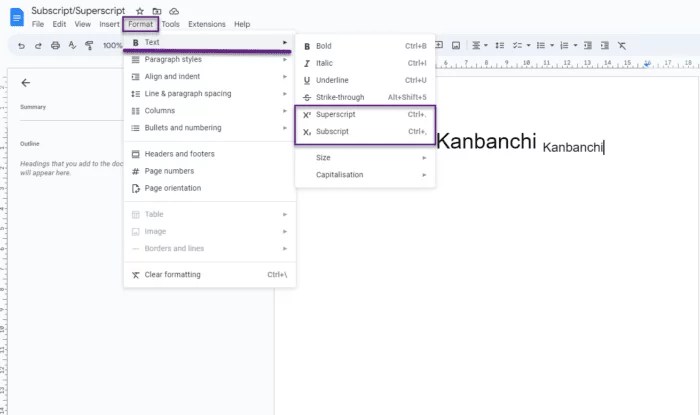Expand the Size submenu
This screenshot has height=415, width=700.
[x=365, y=158]
